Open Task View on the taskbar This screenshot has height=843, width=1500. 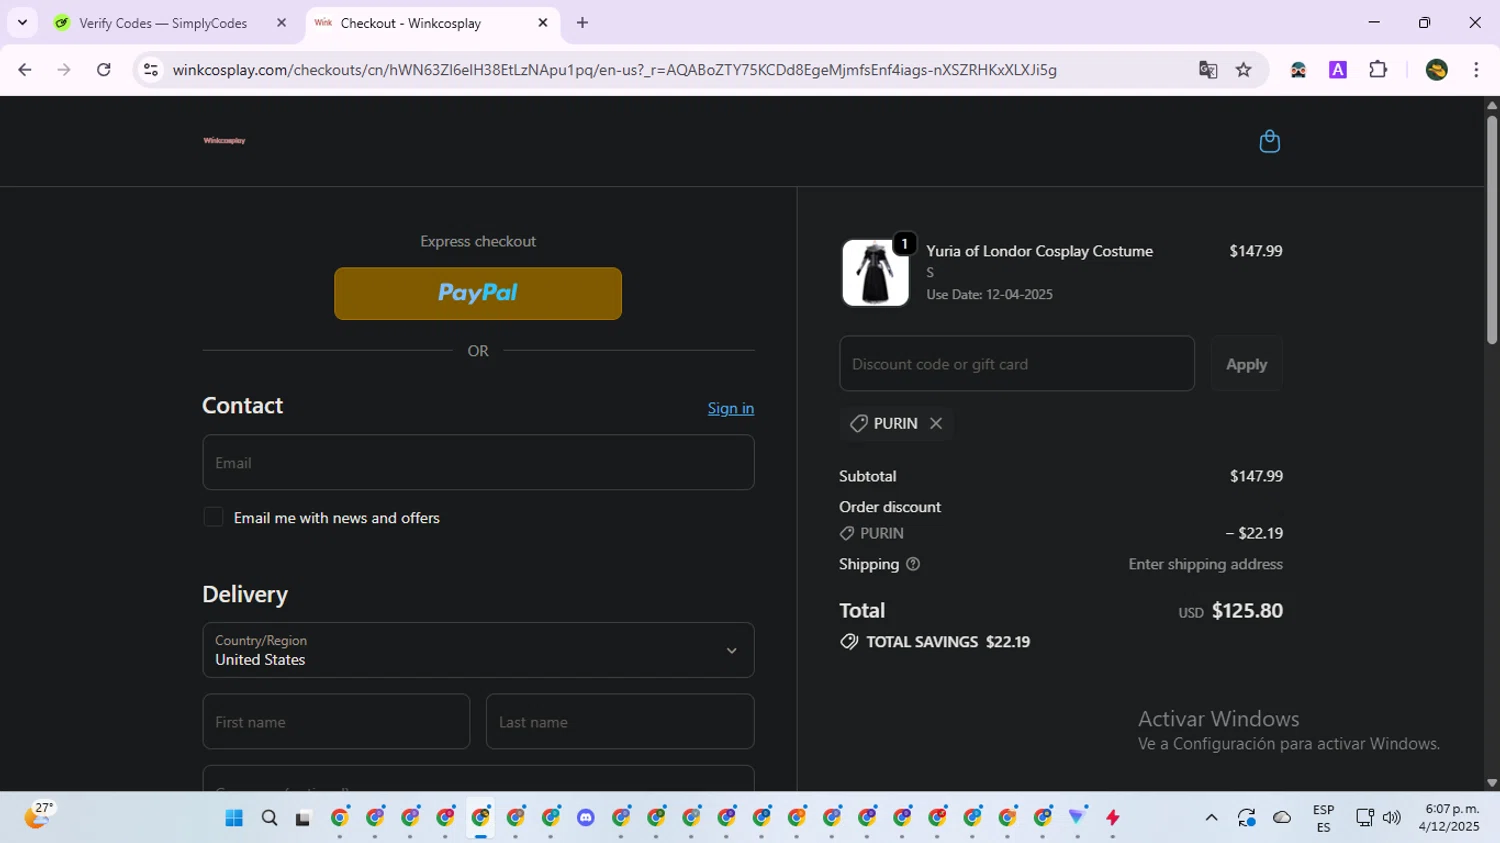(303, 818)
